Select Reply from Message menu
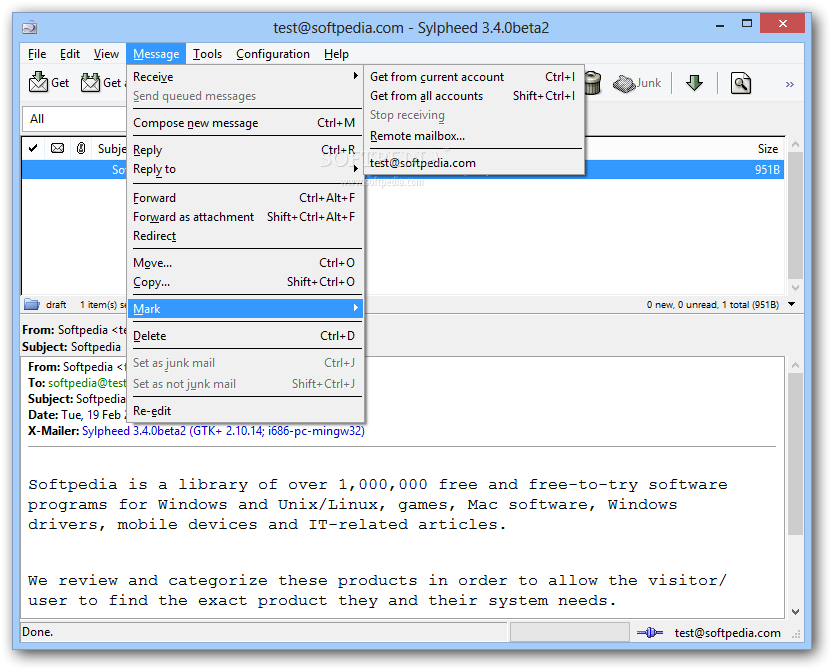 (245, 150)
